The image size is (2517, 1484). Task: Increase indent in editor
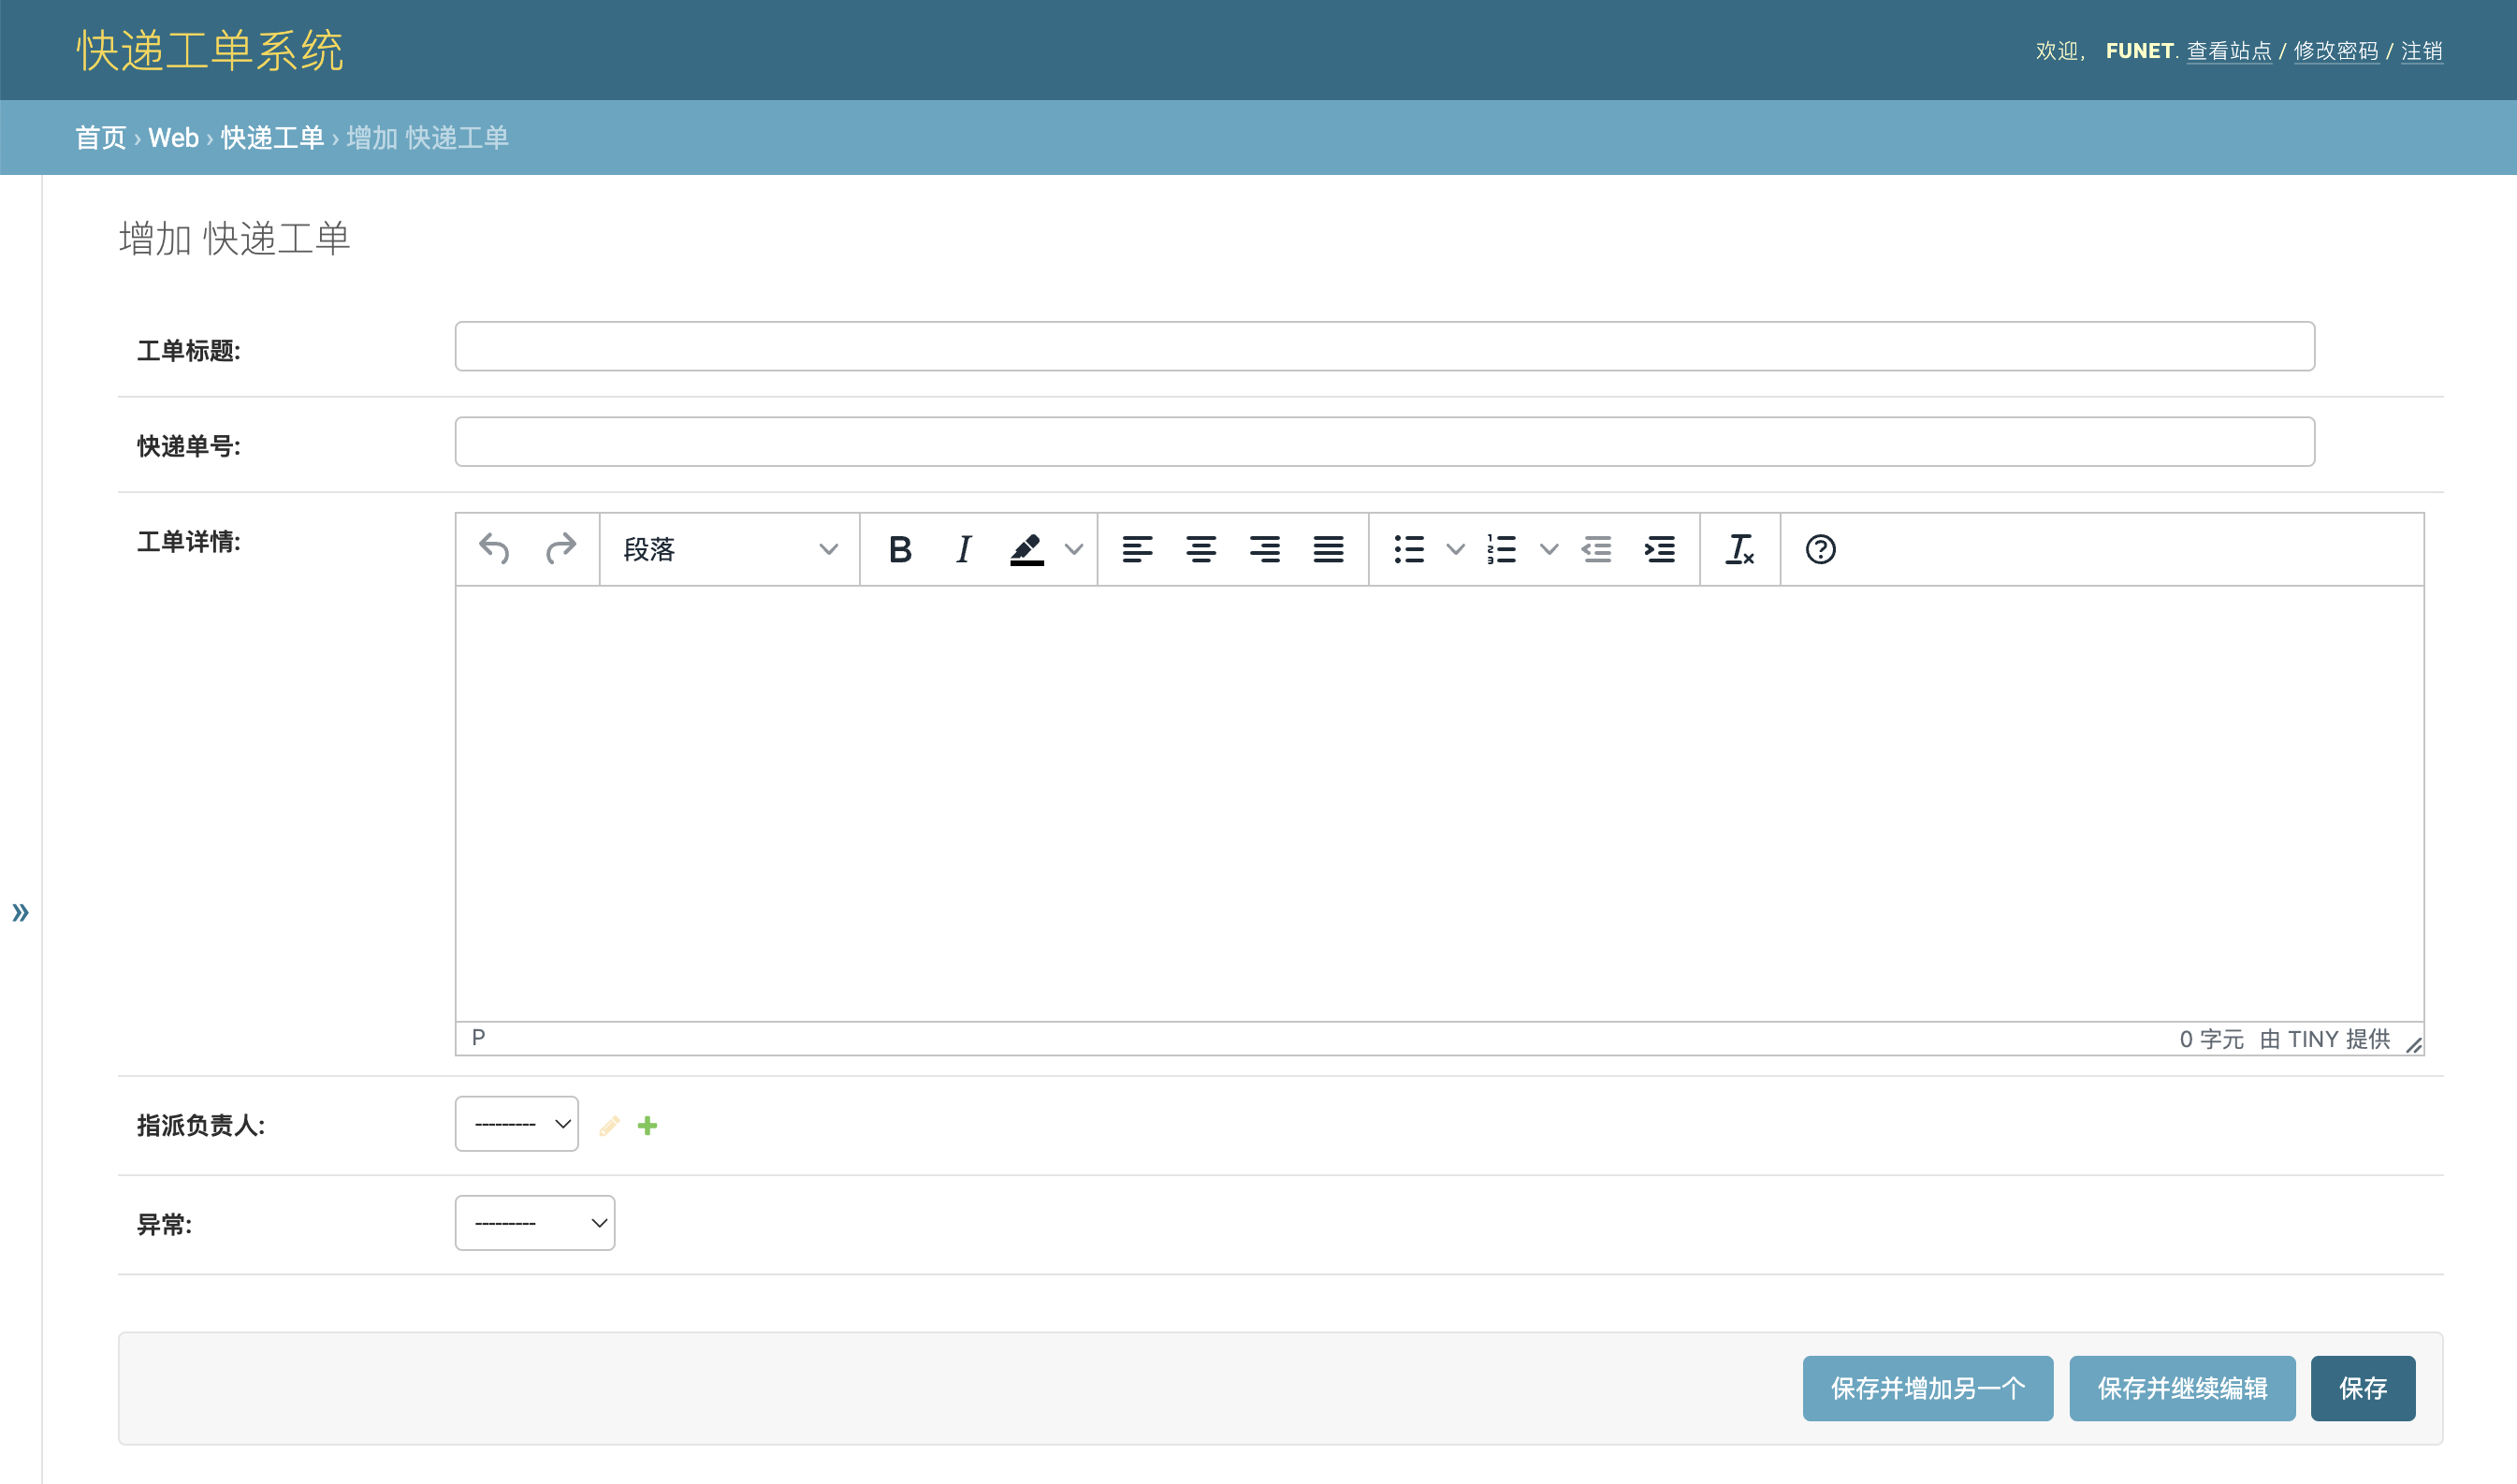coord(1660,549)
